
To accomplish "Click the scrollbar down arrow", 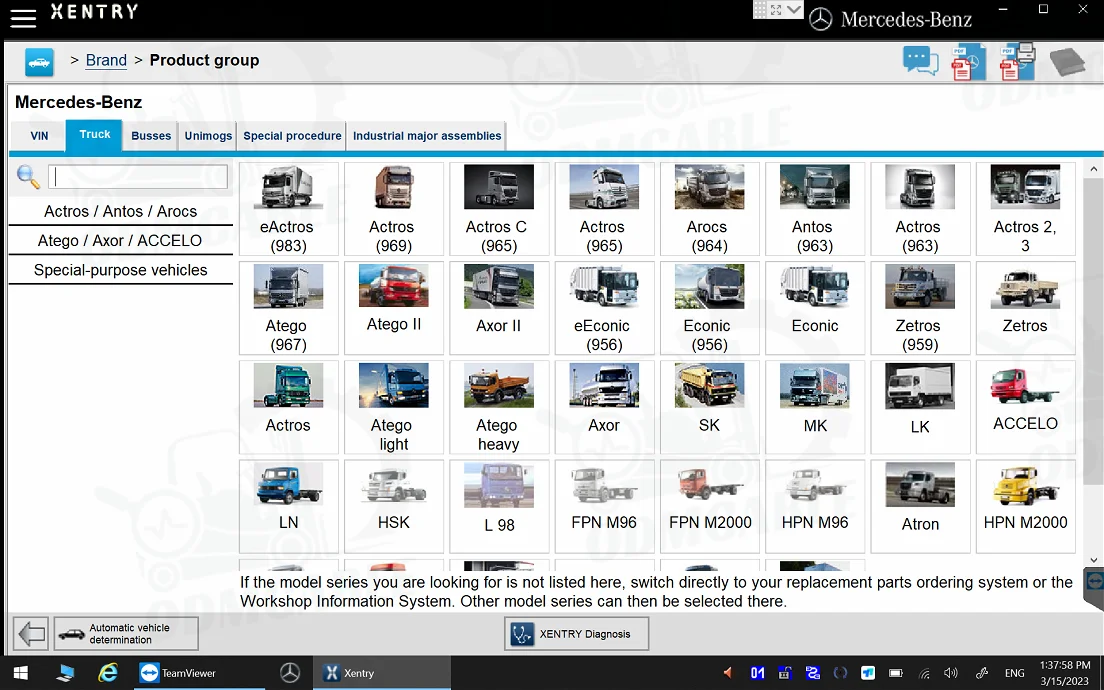I will (1093, 560).
